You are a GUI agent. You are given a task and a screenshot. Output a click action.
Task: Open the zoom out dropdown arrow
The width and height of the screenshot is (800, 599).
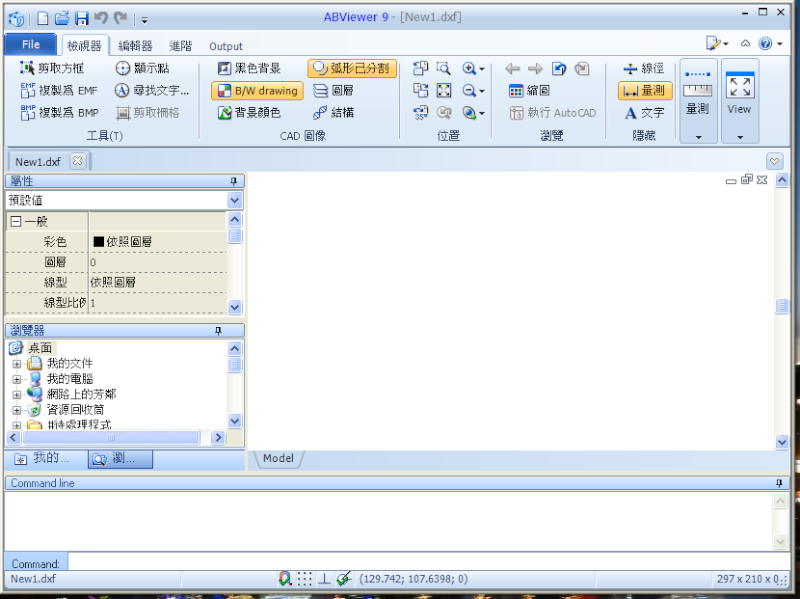pos(482,91)
